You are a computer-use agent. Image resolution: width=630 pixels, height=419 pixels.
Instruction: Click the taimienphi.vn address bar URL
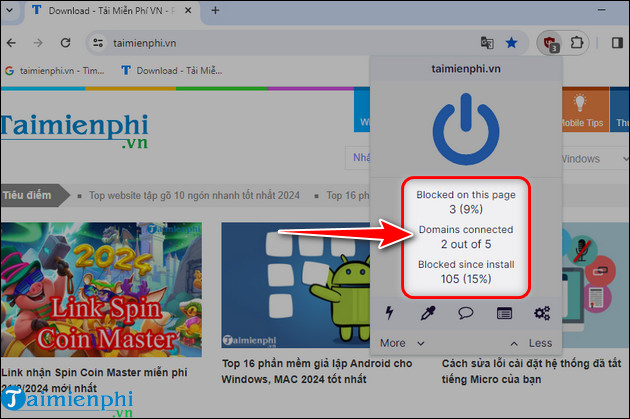tap(145, 43)
